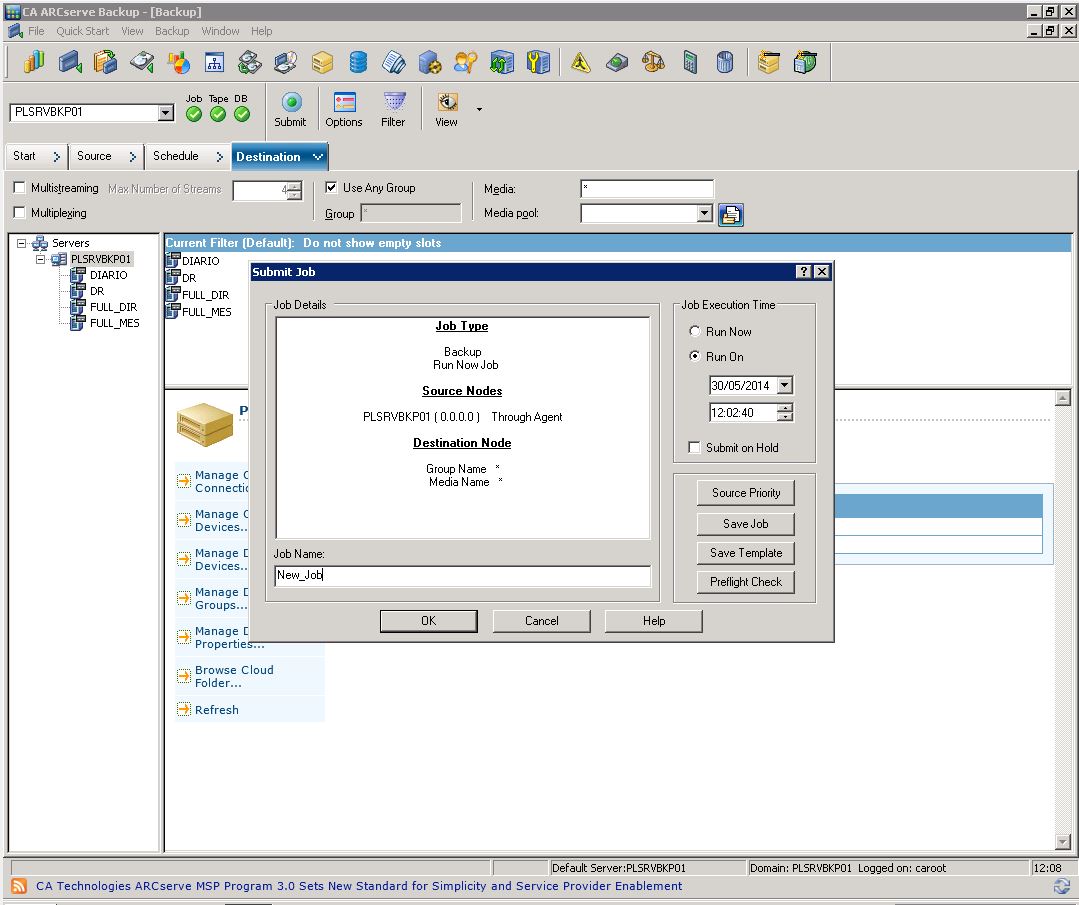Open the Options toolbar icon
This screenshot has height=905, width=1079.
click(x=343, y=103)
